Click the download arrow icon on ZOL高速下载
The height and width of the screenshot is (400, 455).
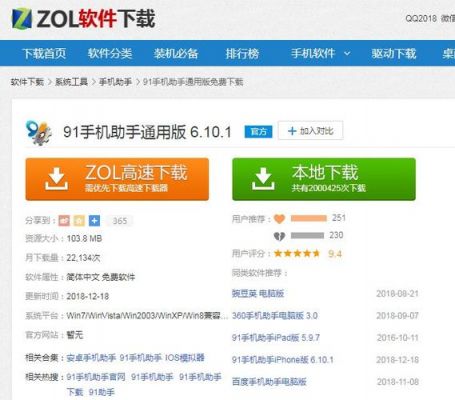point(56,179)
